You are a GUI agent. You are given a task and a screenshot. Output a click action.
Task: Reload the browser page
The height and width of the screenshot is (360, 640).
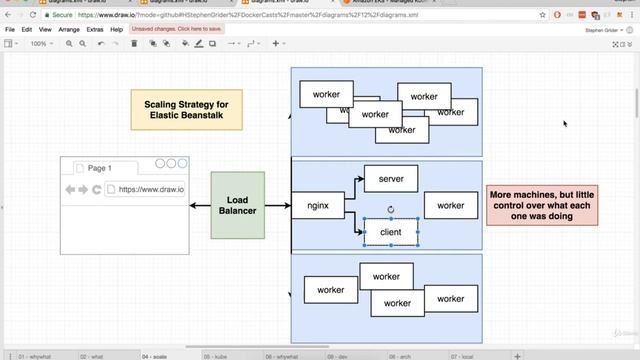click(x=33, y=15)
